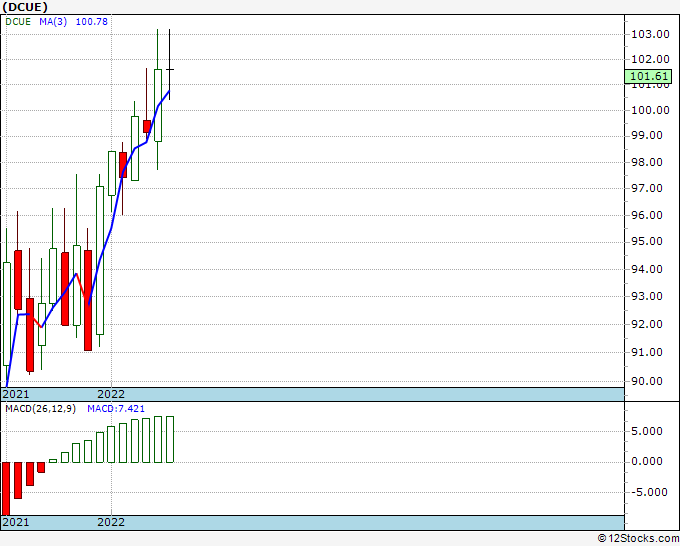The width and height of the screenshot is (680, 546).
Task: Click the MA(3) indicator label
Action: (53, 22)
